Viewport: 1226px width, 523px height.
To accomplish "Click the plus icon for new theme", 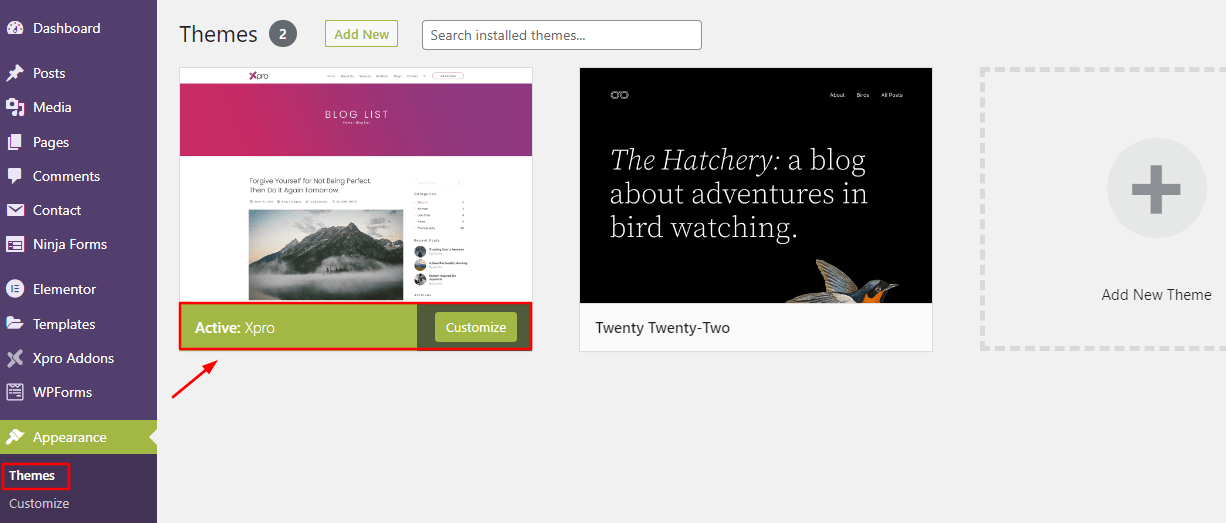I will point(1156,188).
